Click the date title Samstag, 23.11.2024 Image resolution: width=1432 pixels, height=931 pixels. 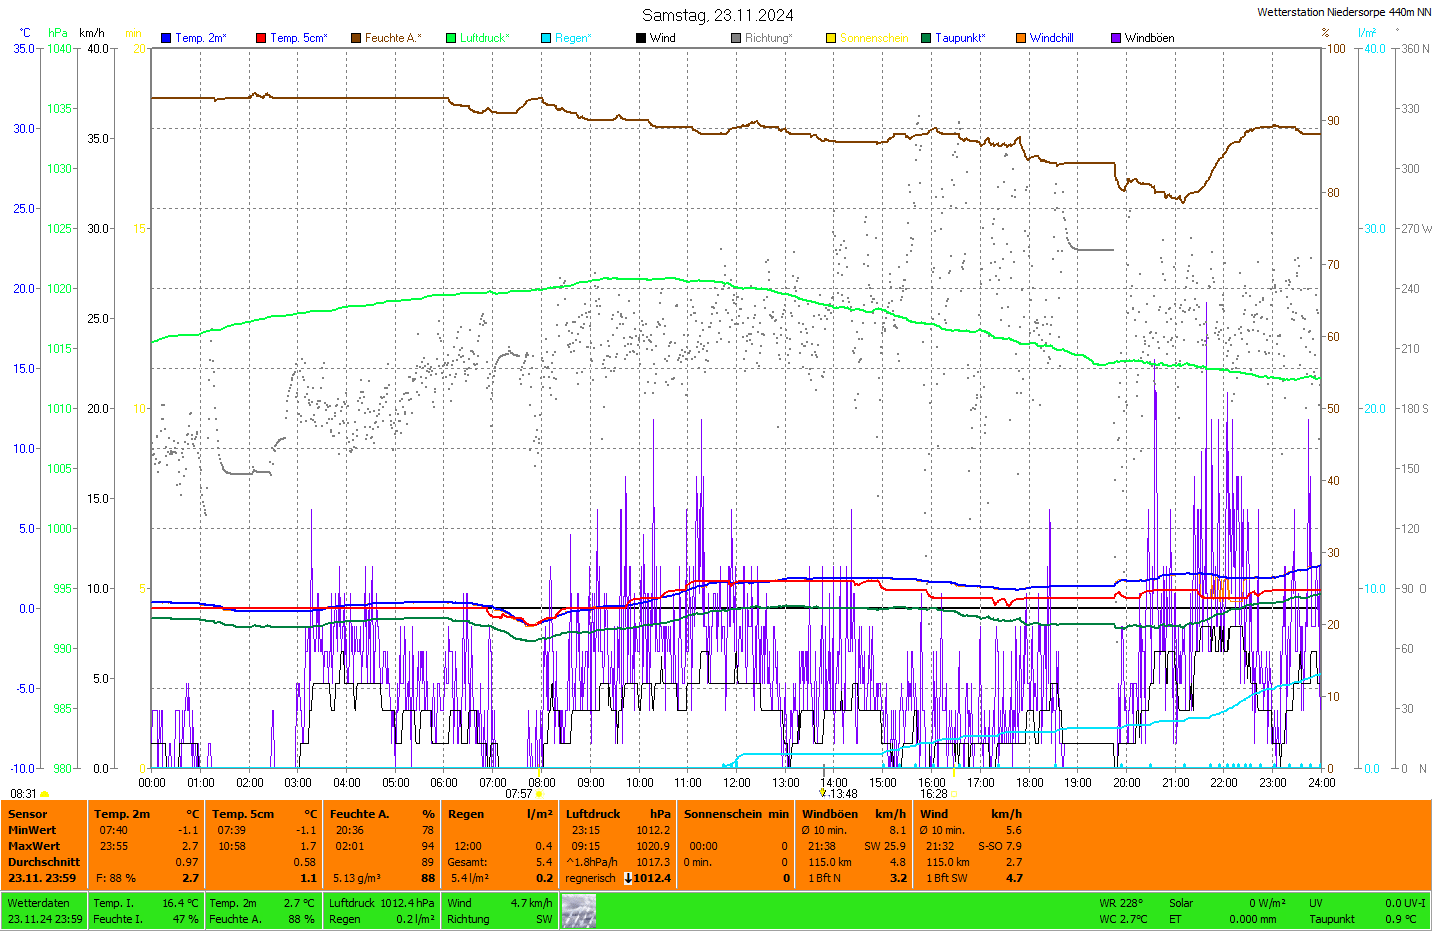pos(717,15)
